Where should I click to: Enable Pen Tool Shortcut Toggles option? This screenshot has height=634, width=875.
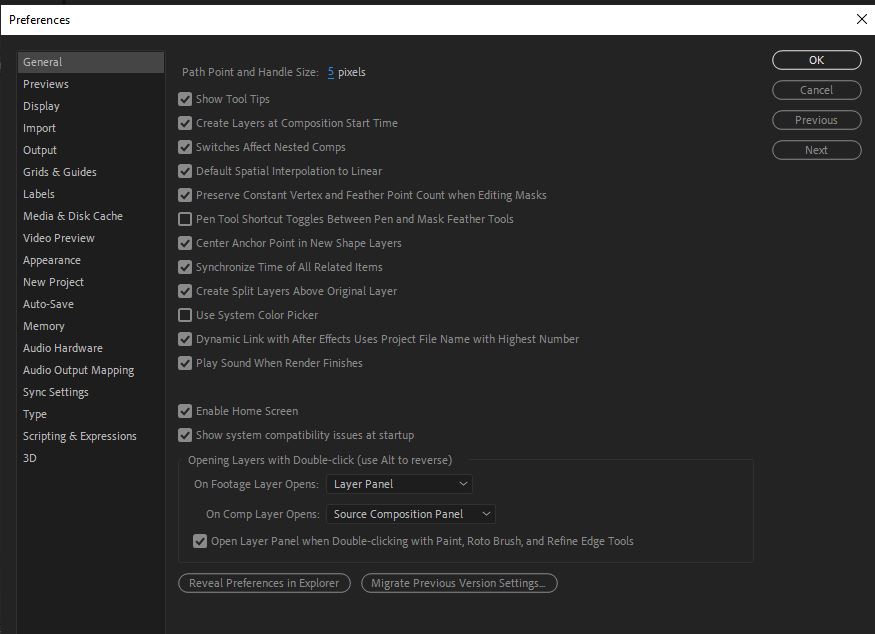tap(185, 219)
